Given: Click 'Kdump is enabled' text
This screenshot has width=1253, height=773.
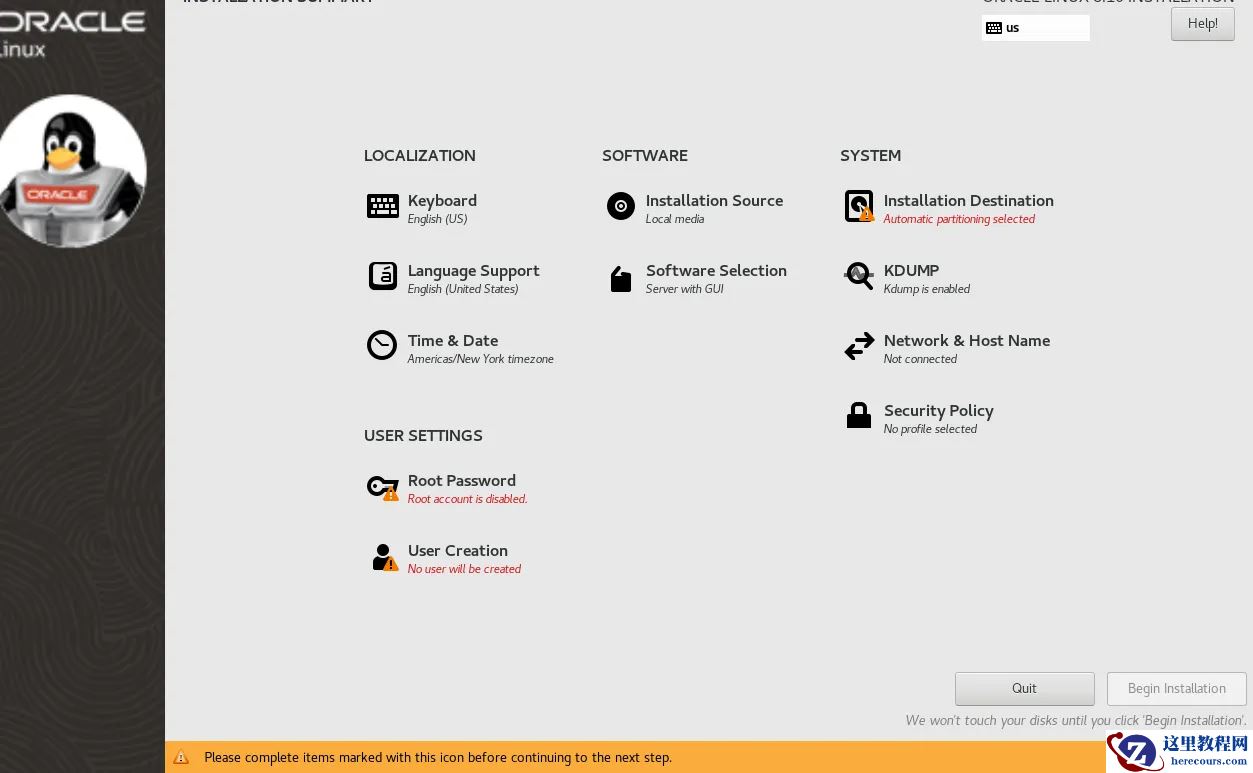Looking at the screenshot, I should point(927,289).
